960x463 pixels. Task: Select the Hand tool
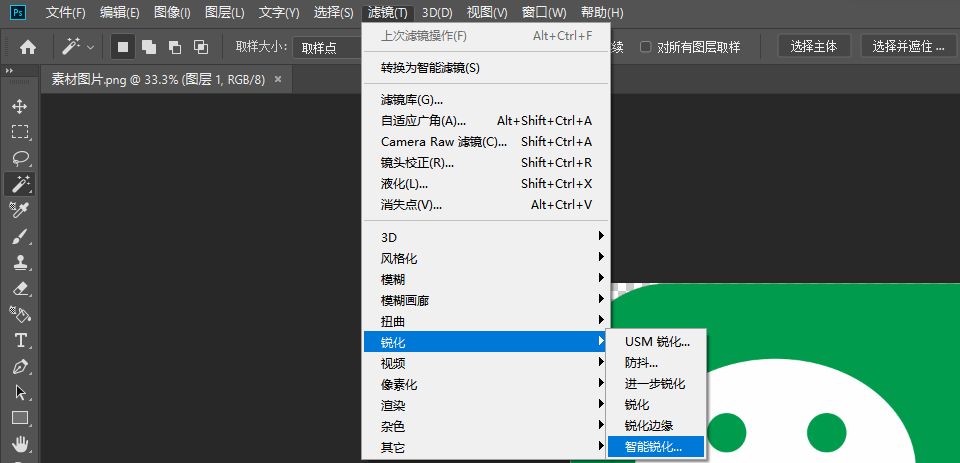coord(20,443)
